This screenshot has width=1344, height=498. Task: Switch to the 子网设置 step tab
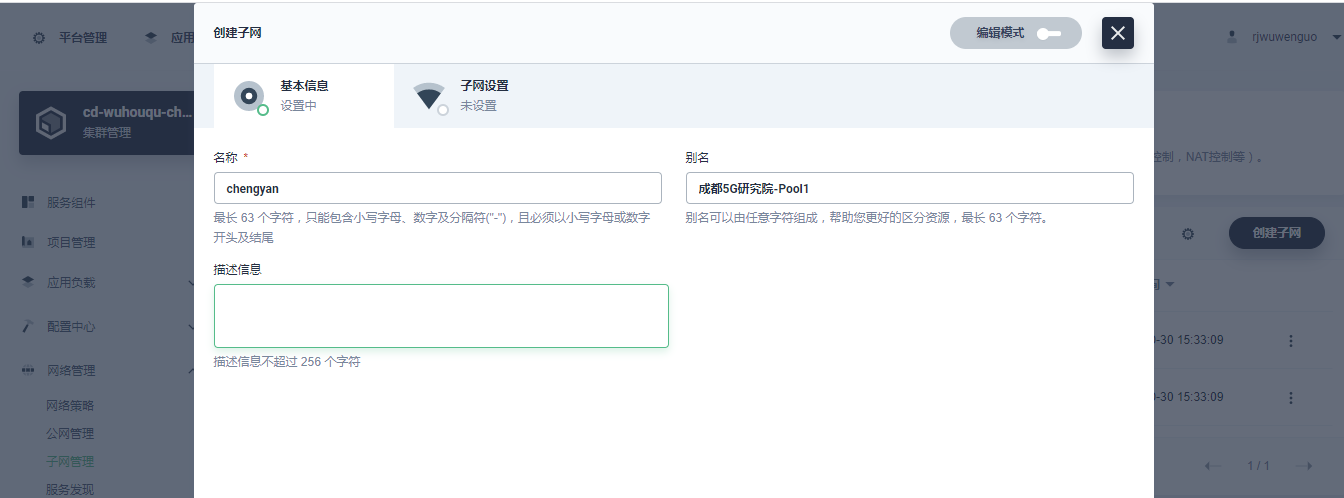(484, 96)
